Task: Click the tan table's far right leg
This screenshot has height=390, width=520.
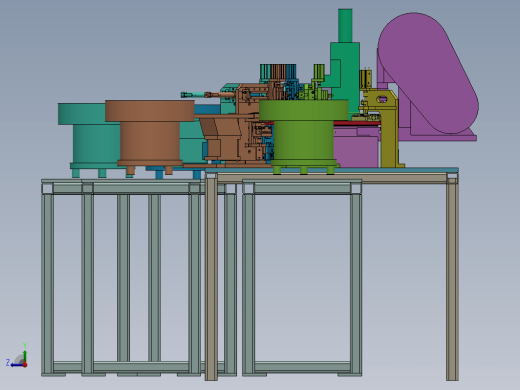Action: tap(452, 279)
